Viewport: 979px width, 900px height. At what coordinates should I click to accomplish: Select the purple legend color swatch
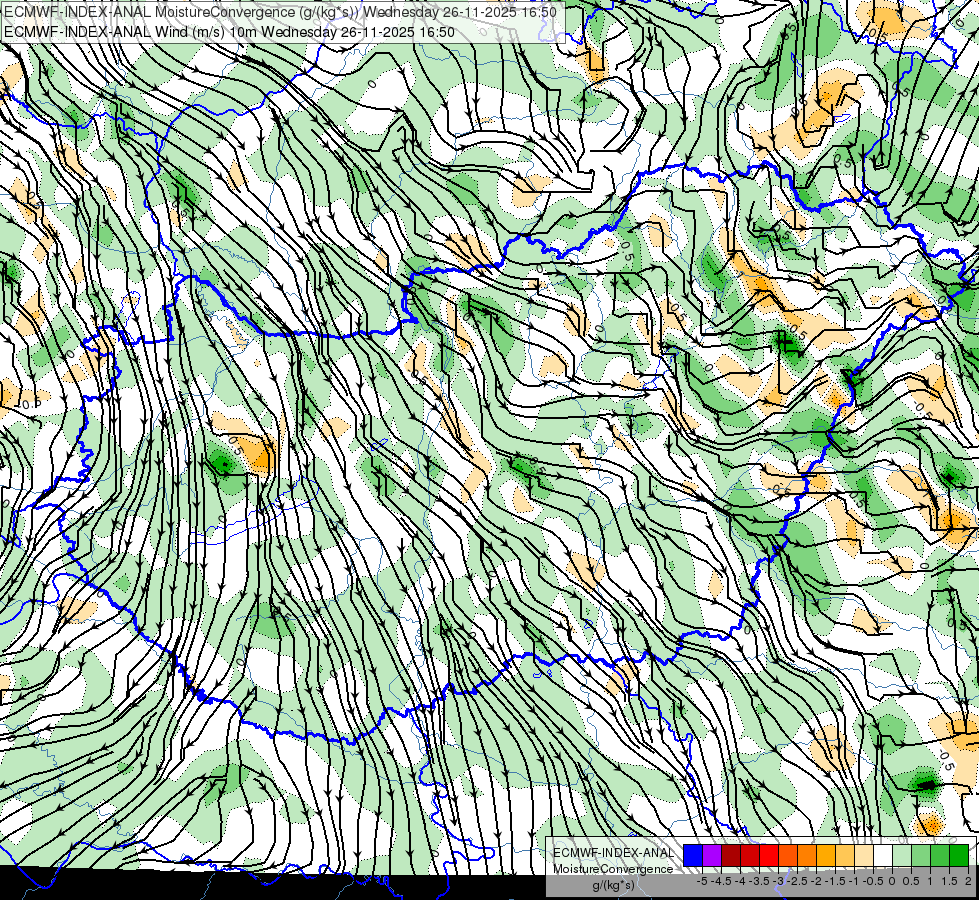(712, 855)
